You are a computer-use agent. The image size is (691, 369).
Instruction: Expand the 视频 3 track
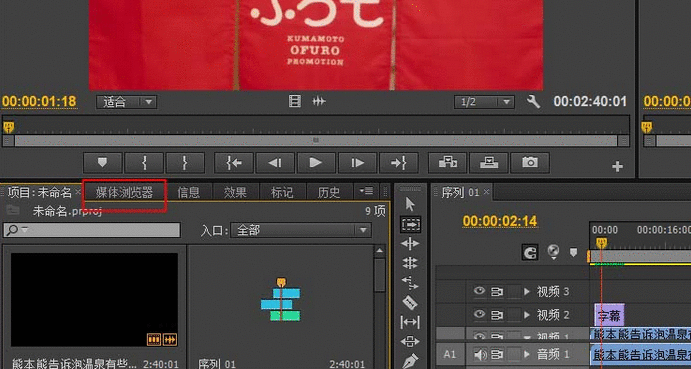tap(527, 291)
